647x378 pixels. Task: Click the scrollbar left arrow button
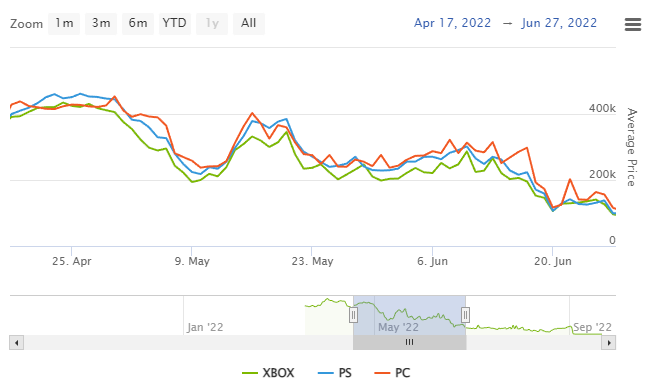17,343
